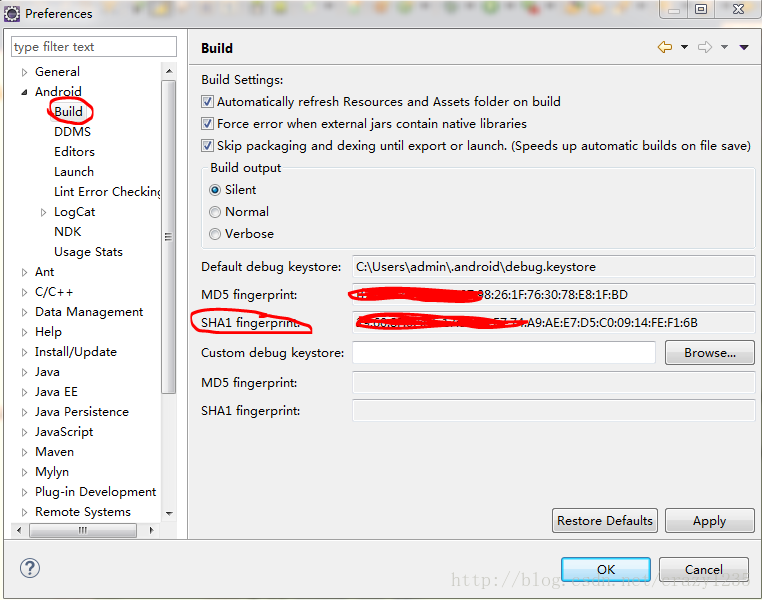Select Build under Android
The height and width of the screenshot is (600, 762).
click(68, 112)
